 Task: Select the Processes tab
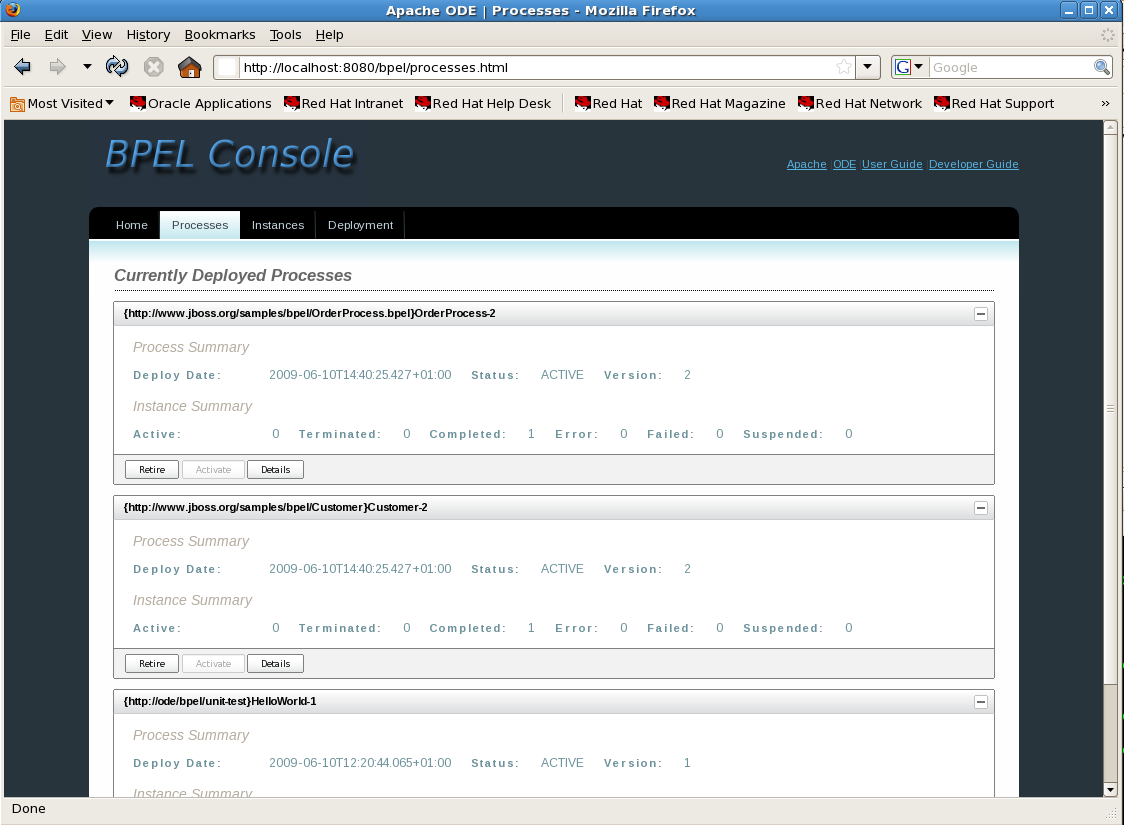(x=200, y=225)
